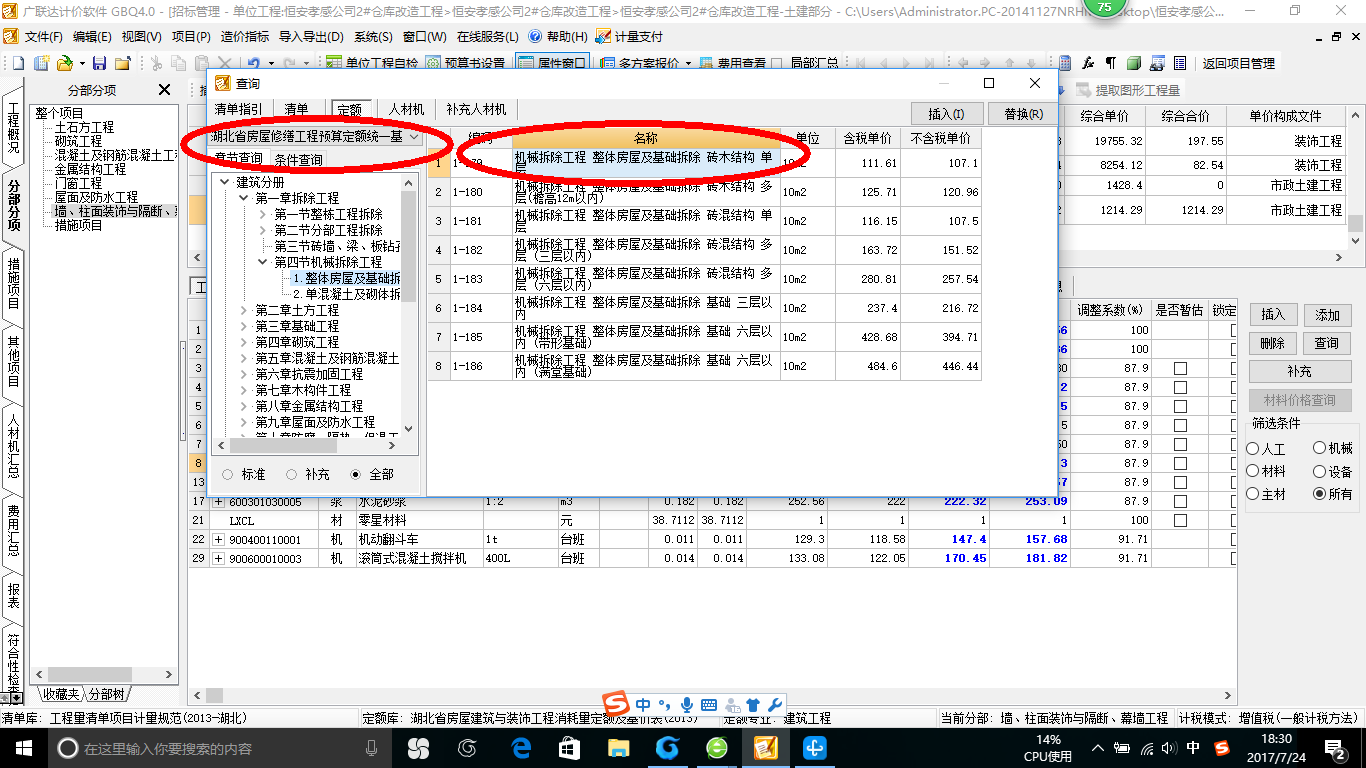Screen dimensions: 1366x768
Task: Collapse 第四节机械拆除工程 node
Action: [263, 262]
